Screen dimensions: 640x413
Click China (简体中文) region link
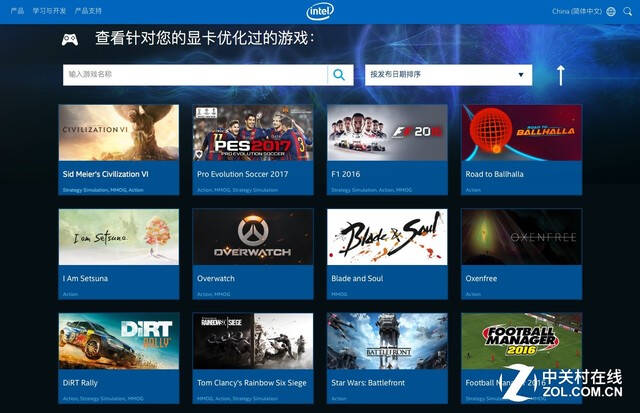click(577, 11)
